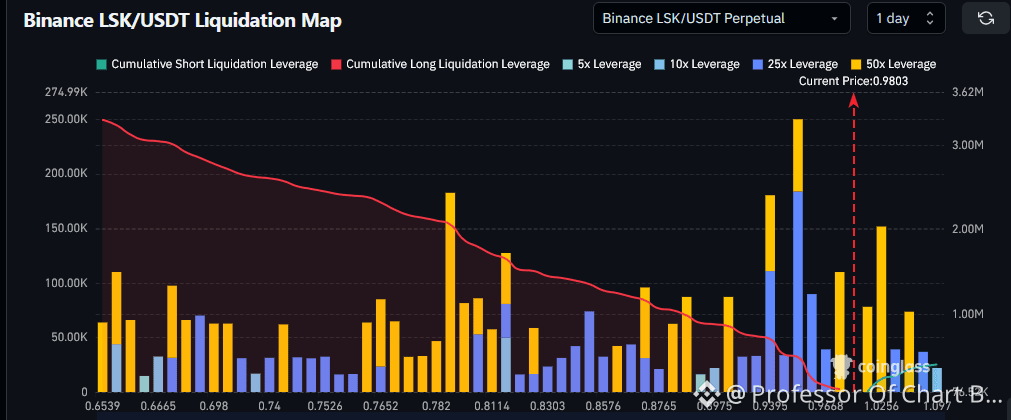Click the red long liquidation legend swatch
The image size is (1011, 420).
(337, 64)
